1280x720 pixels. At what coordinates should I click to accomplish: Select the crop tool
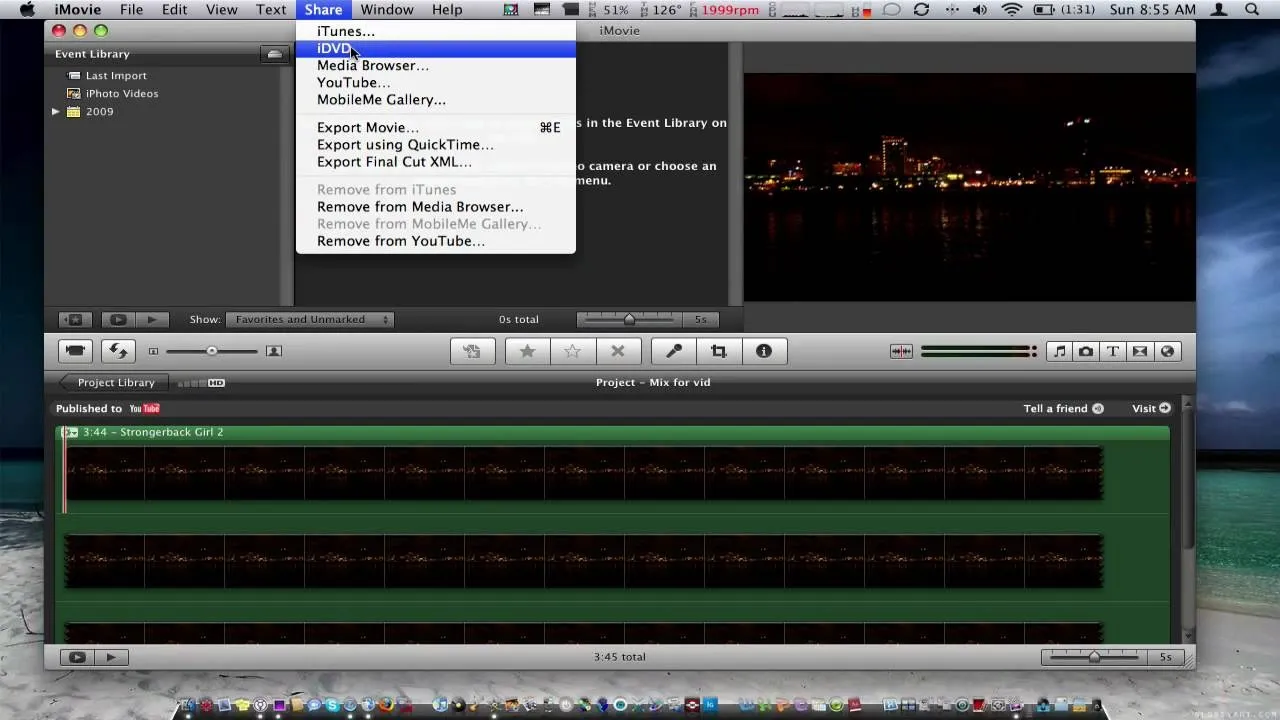pyautogui.click(x=719, y=351)
